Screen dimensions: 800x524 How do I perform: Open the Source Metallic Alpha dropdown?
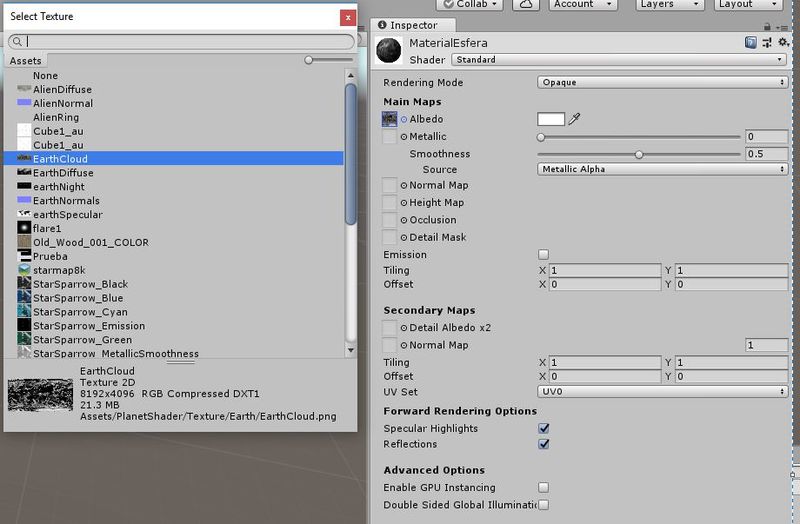662,169
